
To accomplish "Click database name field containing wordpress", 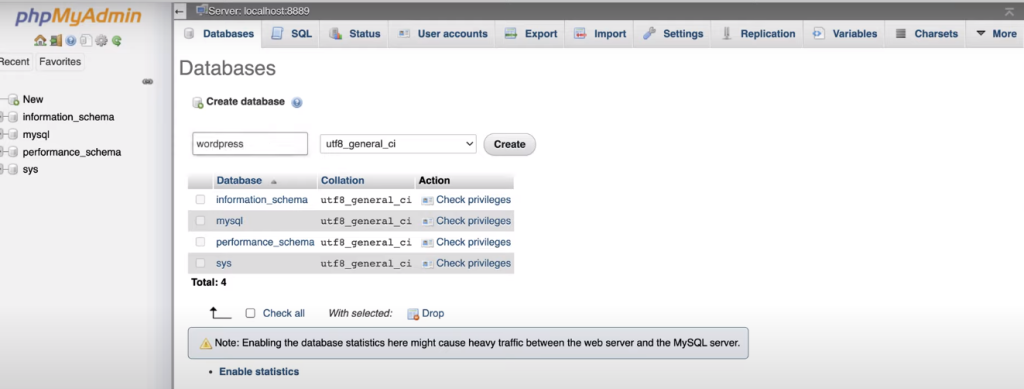I will pyautogui.click(x=249, y=144).
